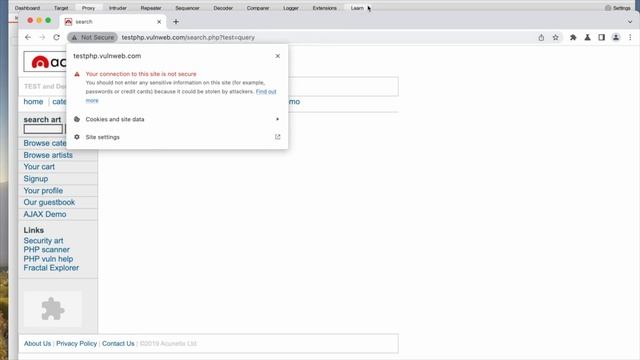This screenshot has width=640, height=360.
Task: Switch to Burp Repeater tab
Action: [151, 8]
